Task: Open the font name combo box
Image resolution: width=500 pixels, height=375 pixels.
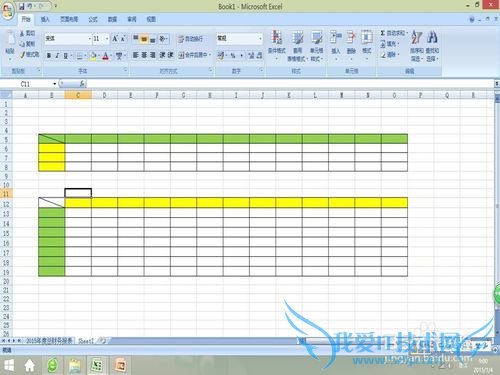Action: 68,39
